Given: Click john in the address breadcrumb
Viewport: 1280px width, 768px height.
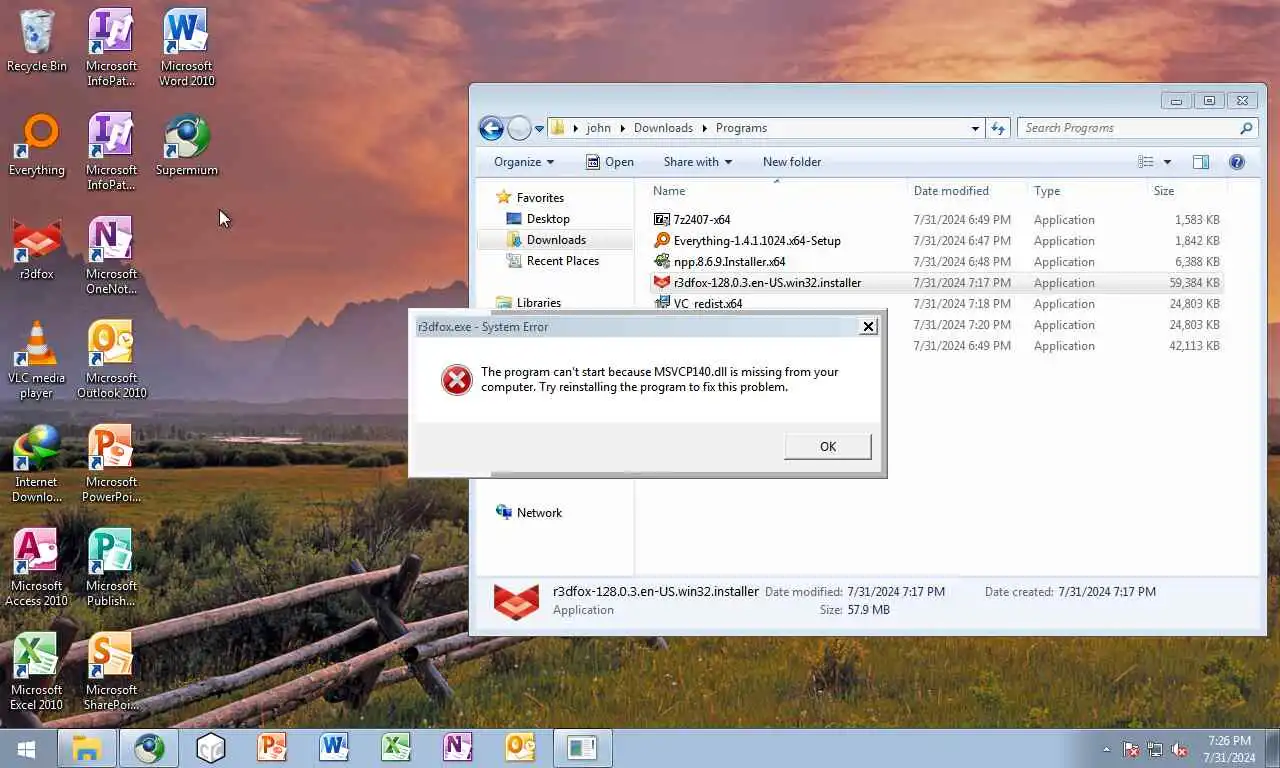Looking at the screenshot, I should (598, 128).
